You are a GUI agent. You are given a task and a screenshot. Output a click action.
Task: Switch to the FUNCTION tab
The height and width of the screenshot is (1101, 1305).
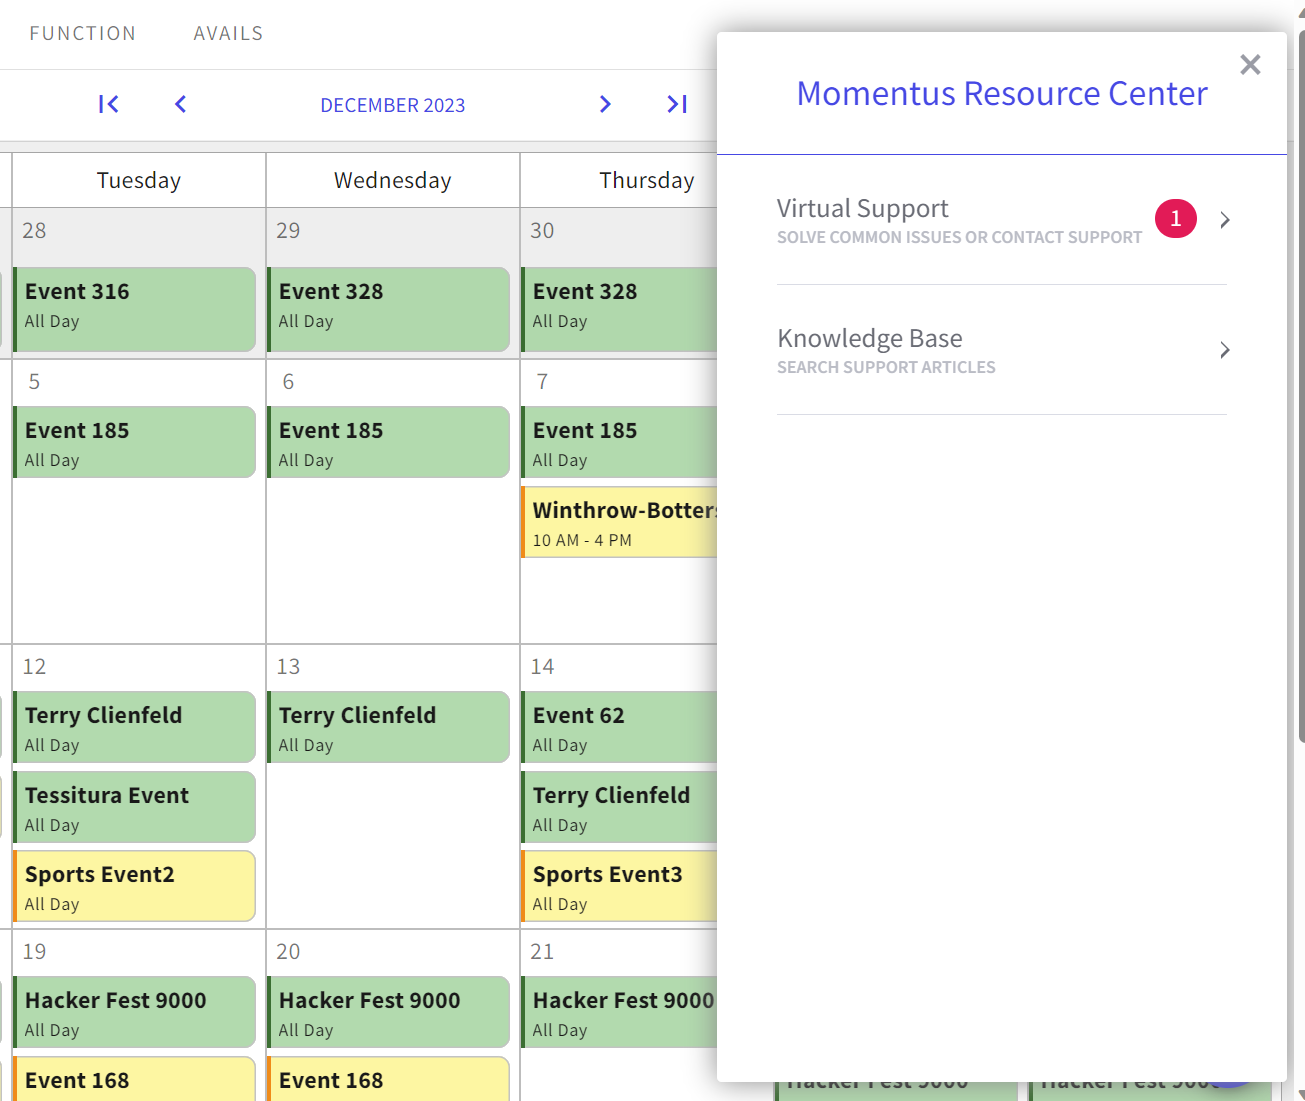pos(83,33)
